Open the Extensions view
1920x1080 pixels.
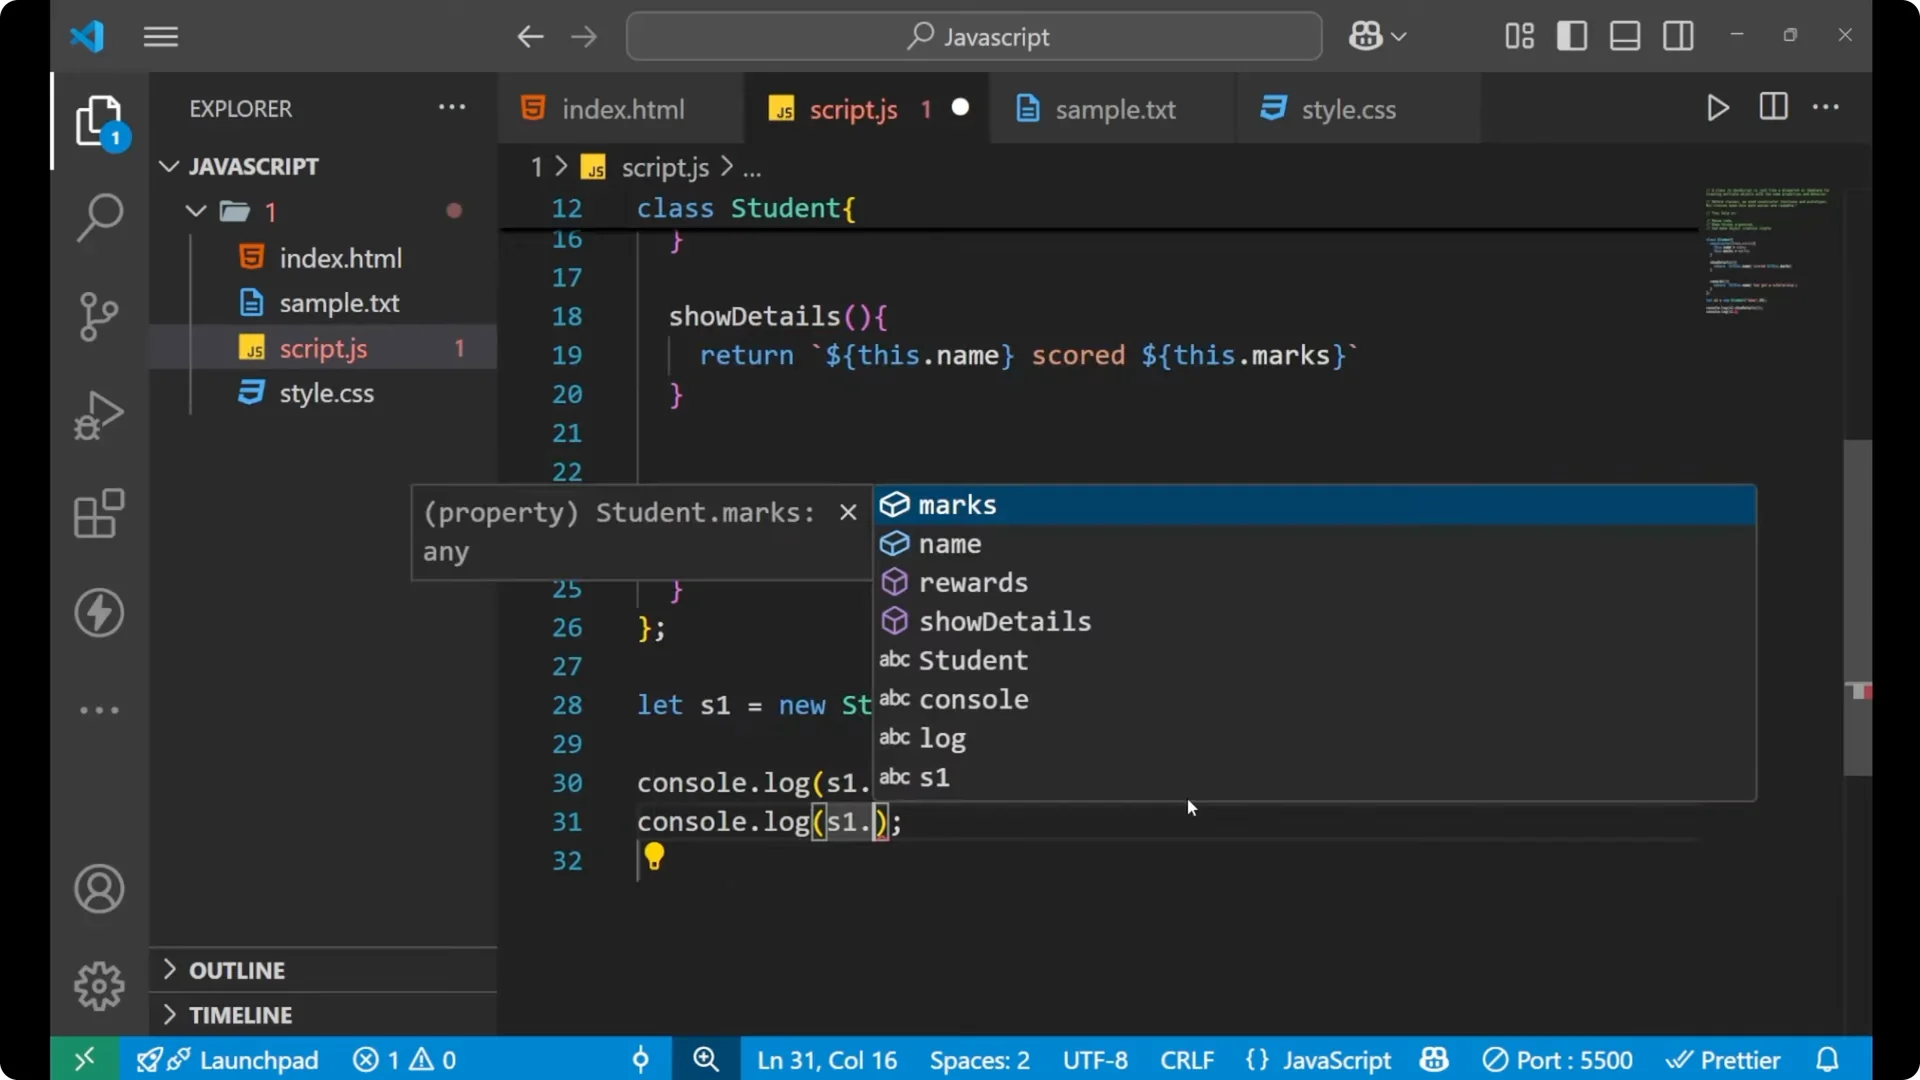(99, 514)
